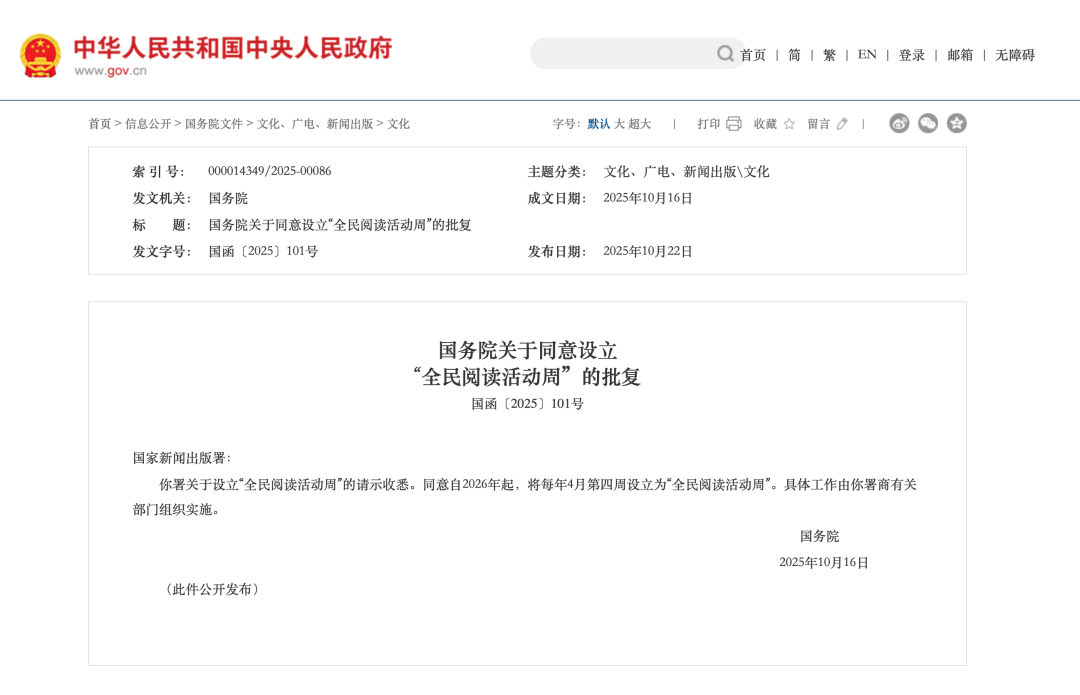Open the 登录 login link
This screenshot has width=1080, height=695.
coord(911,56)
